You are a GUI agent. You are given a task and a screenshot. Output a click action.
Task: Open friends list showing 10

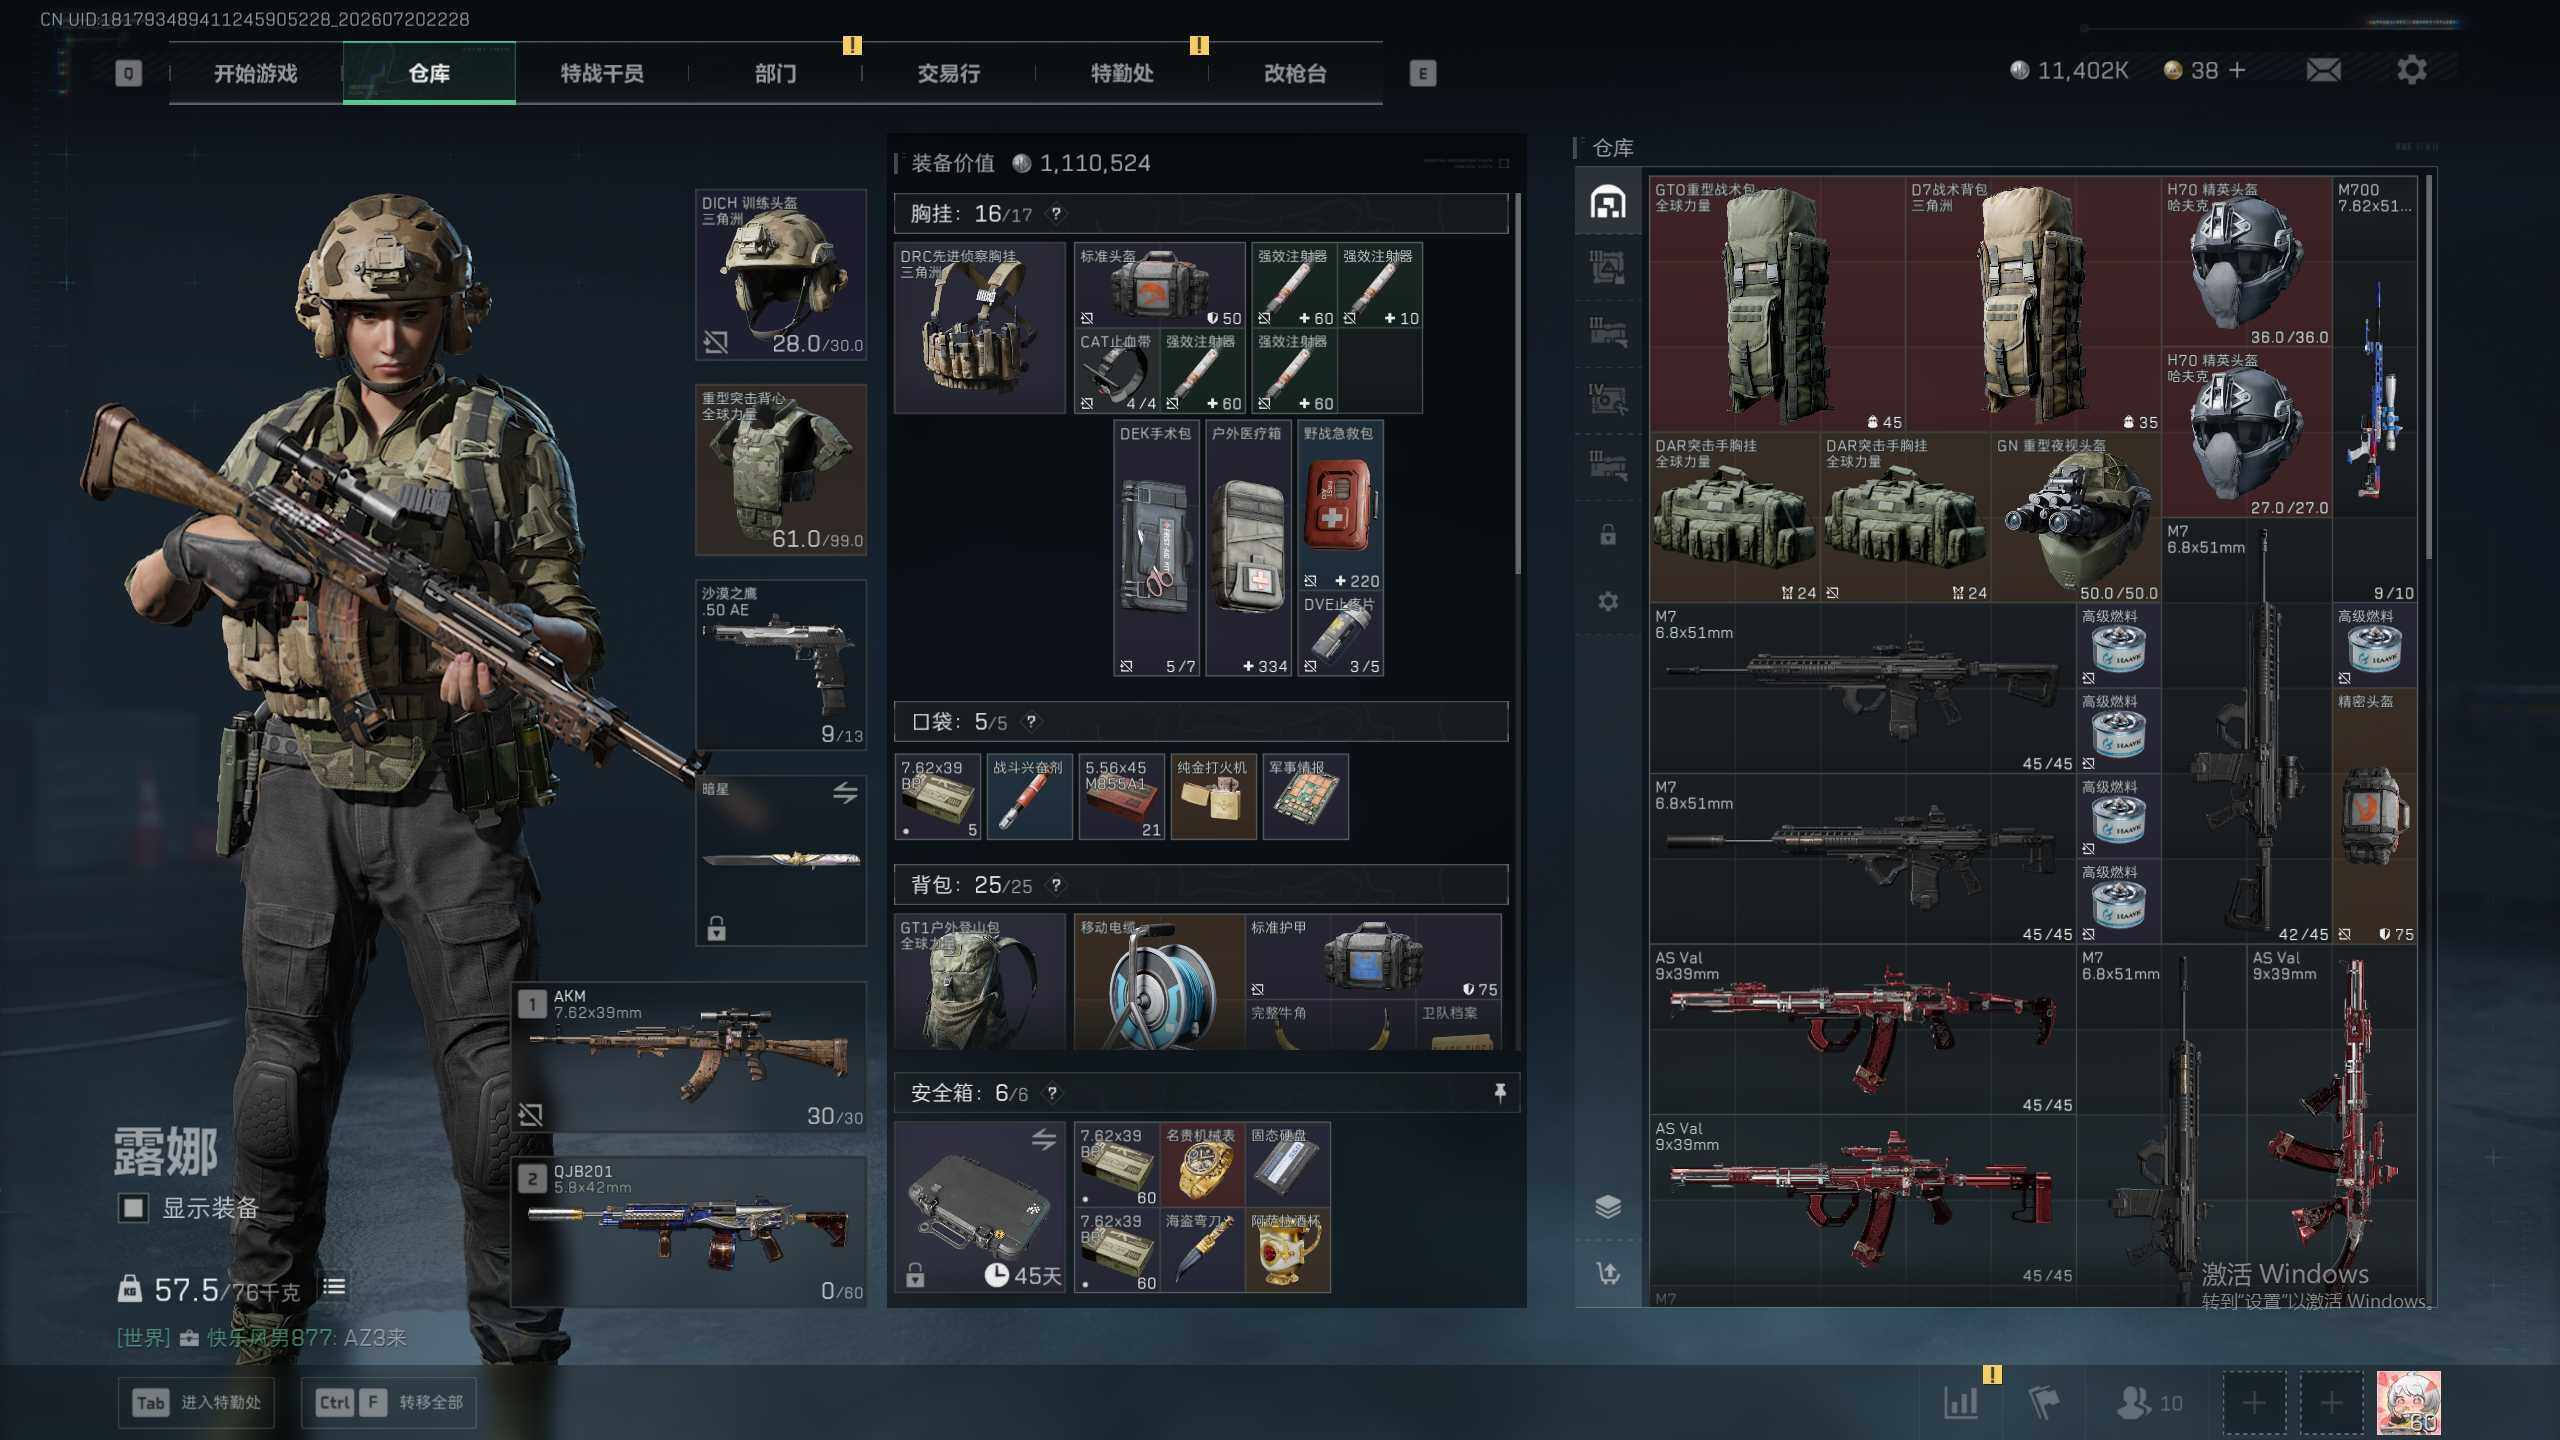point(2149,1402)
